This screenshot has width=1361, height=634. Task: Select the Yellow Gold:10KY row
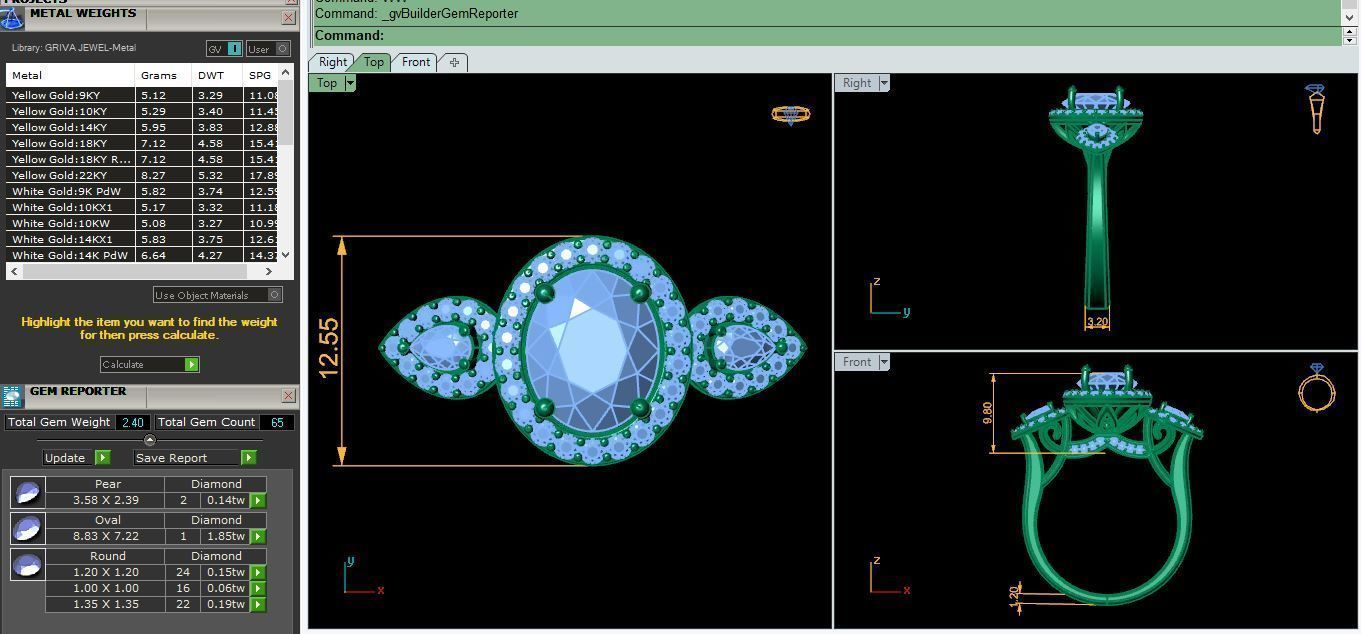[x=143, y=111]
